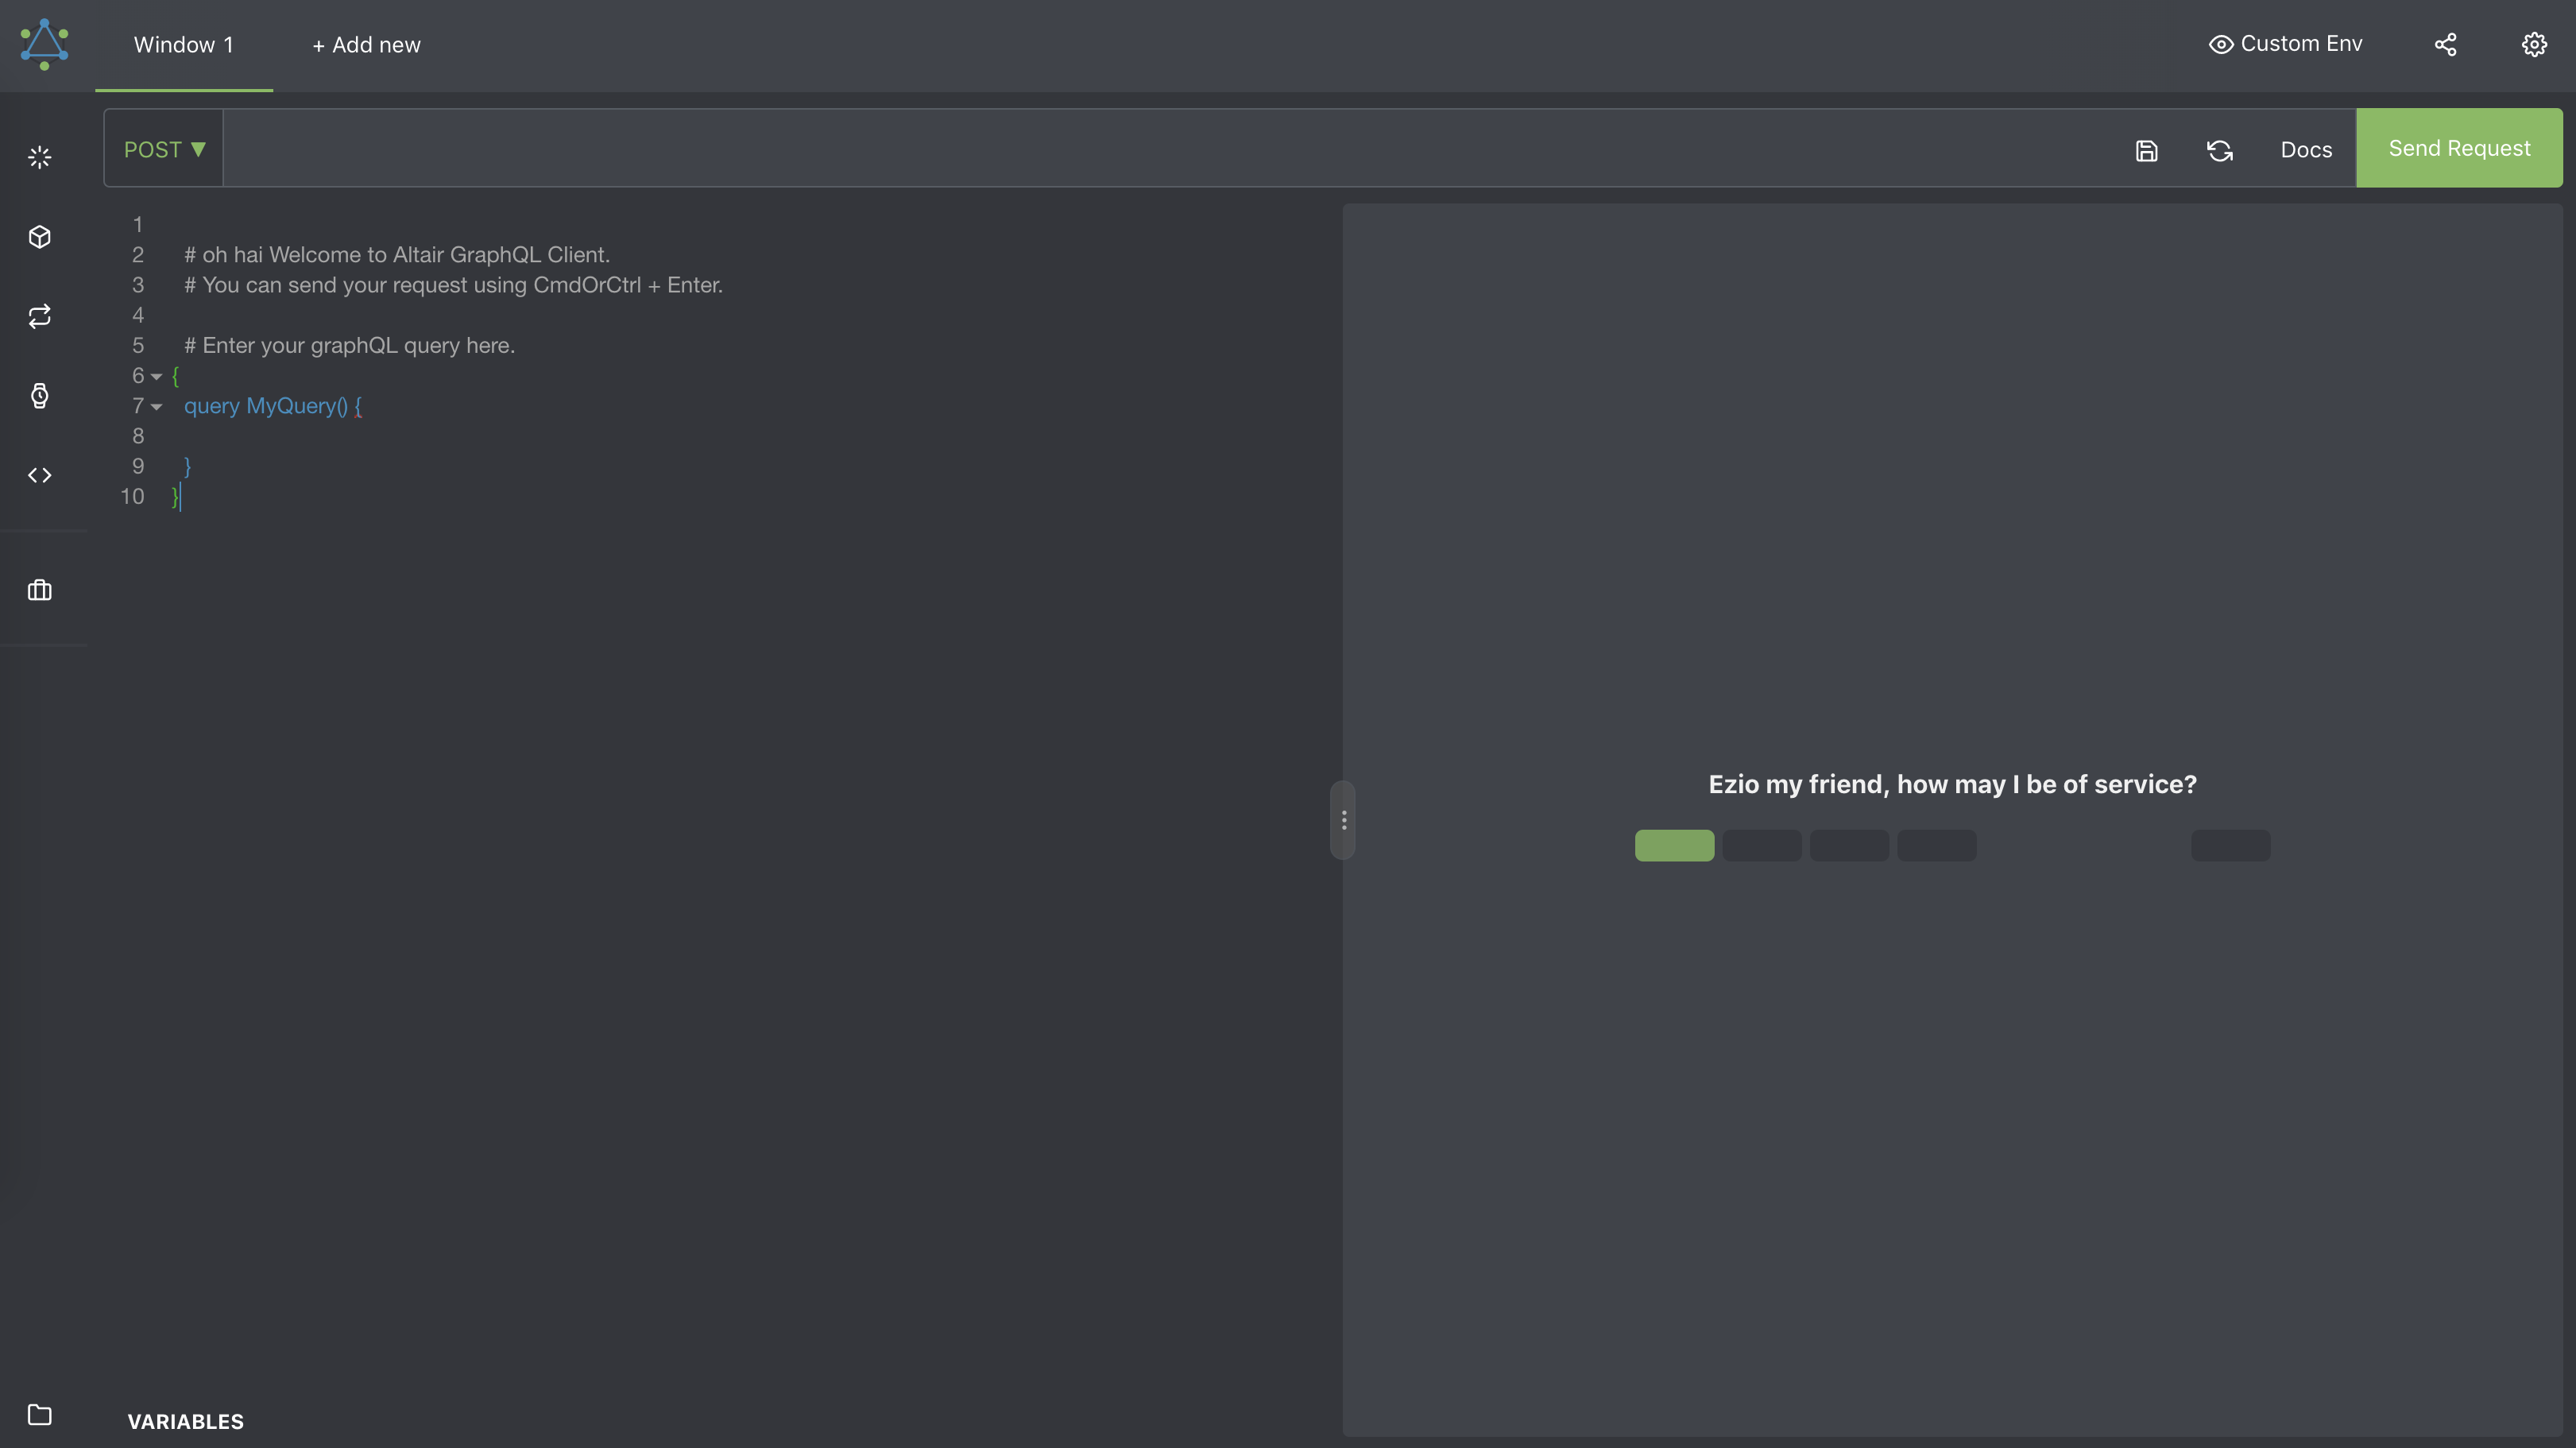Screen dimensions: 2576x1448
Task: Open the POST method dropdown
Action: coord(164,149)
